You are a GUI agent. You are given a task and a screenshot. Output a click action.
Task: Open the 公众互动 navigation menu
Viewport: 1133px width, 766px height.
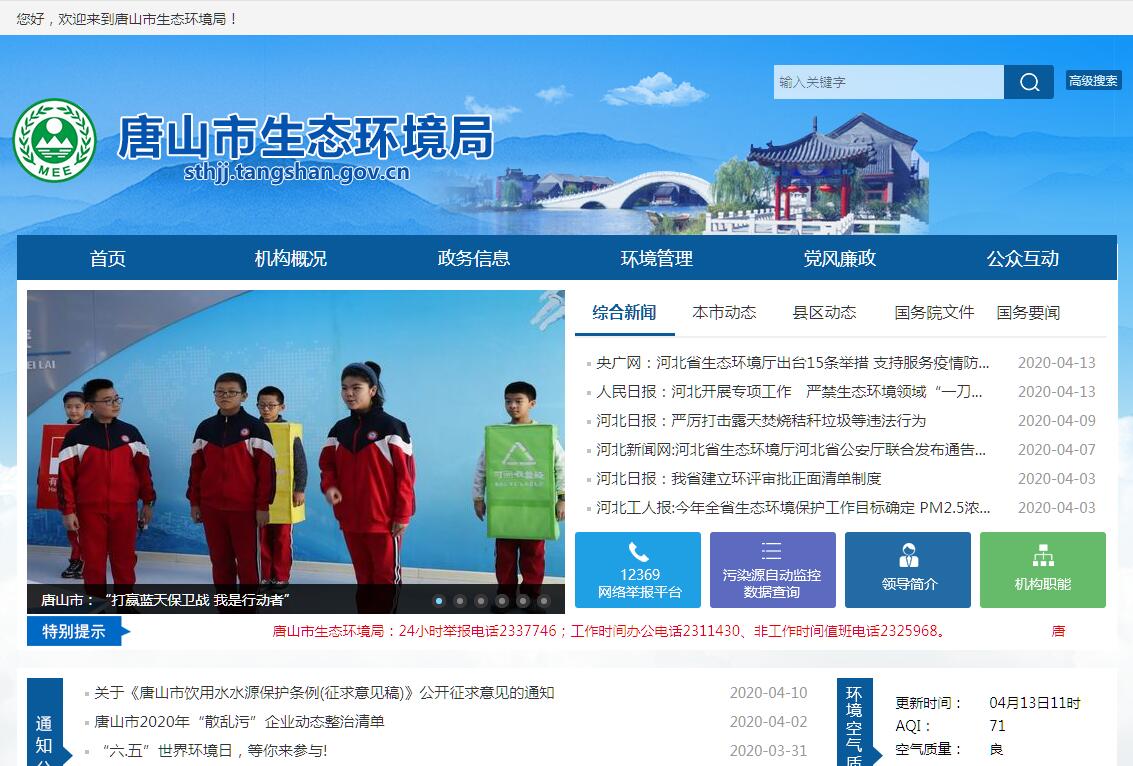coord(1022,258)
